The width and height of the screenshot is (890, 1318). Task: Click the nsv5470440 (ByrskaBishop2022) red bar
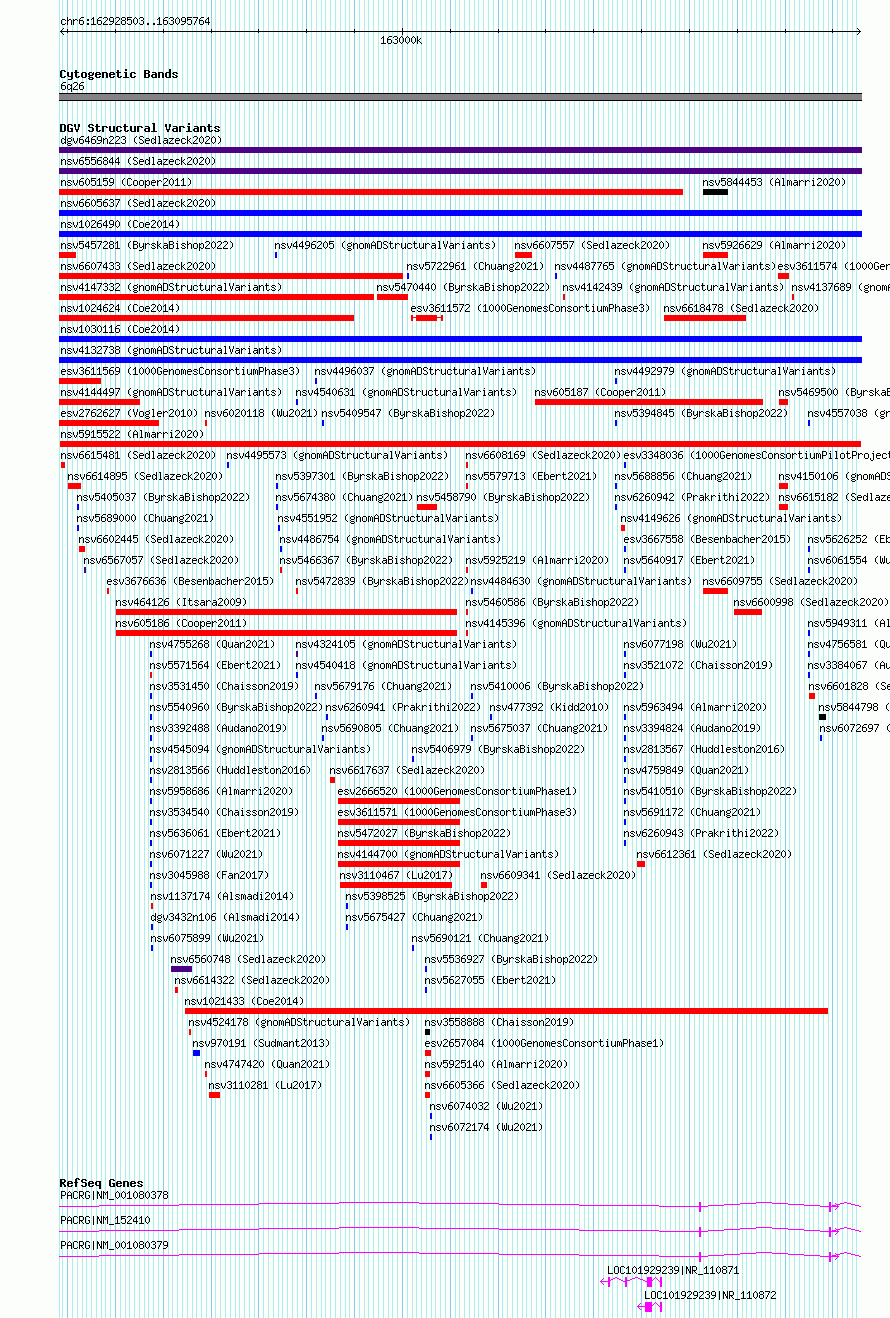pos(392,297)
